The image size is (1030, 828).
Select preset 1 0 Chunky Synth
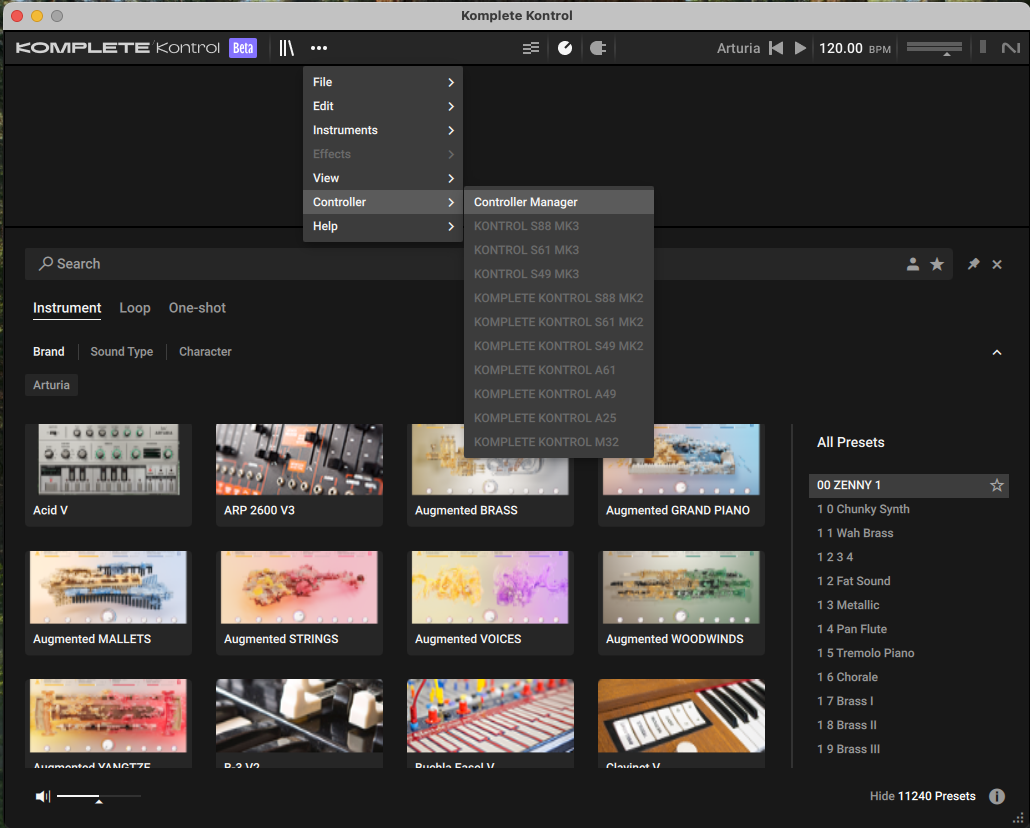862,509
